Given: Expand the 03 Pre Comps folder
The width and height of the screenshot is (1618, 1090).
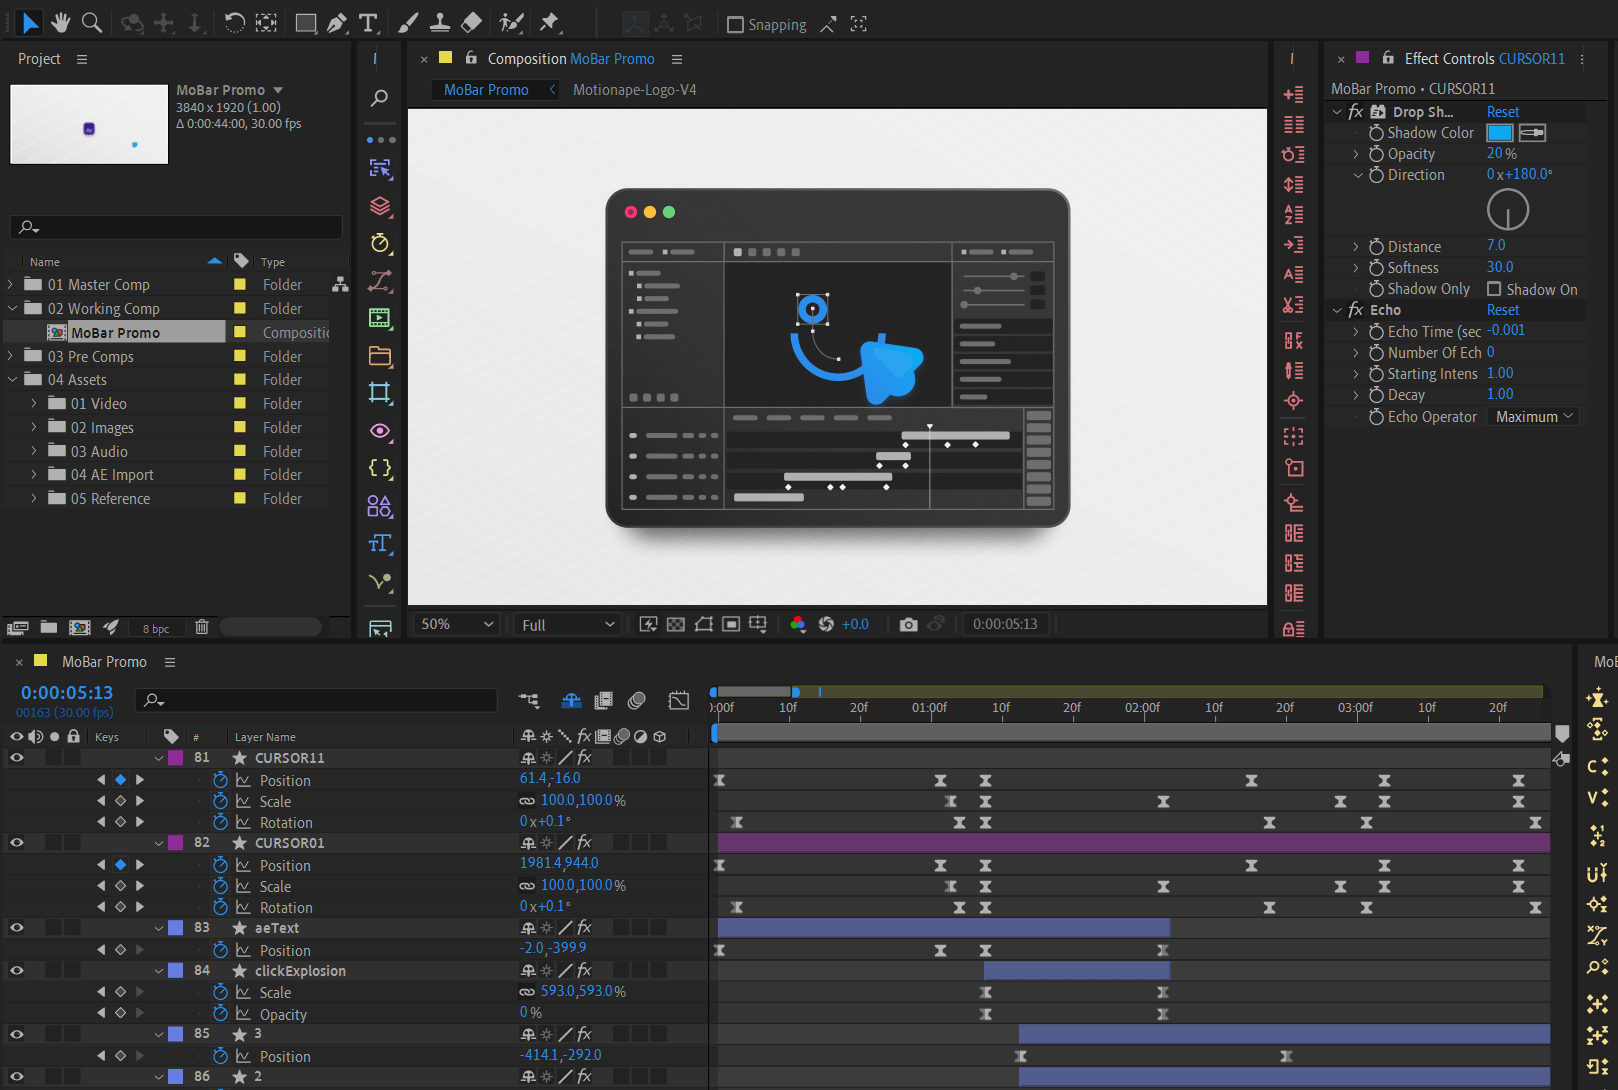Looking at the screenshot, I should click(11, 357).
